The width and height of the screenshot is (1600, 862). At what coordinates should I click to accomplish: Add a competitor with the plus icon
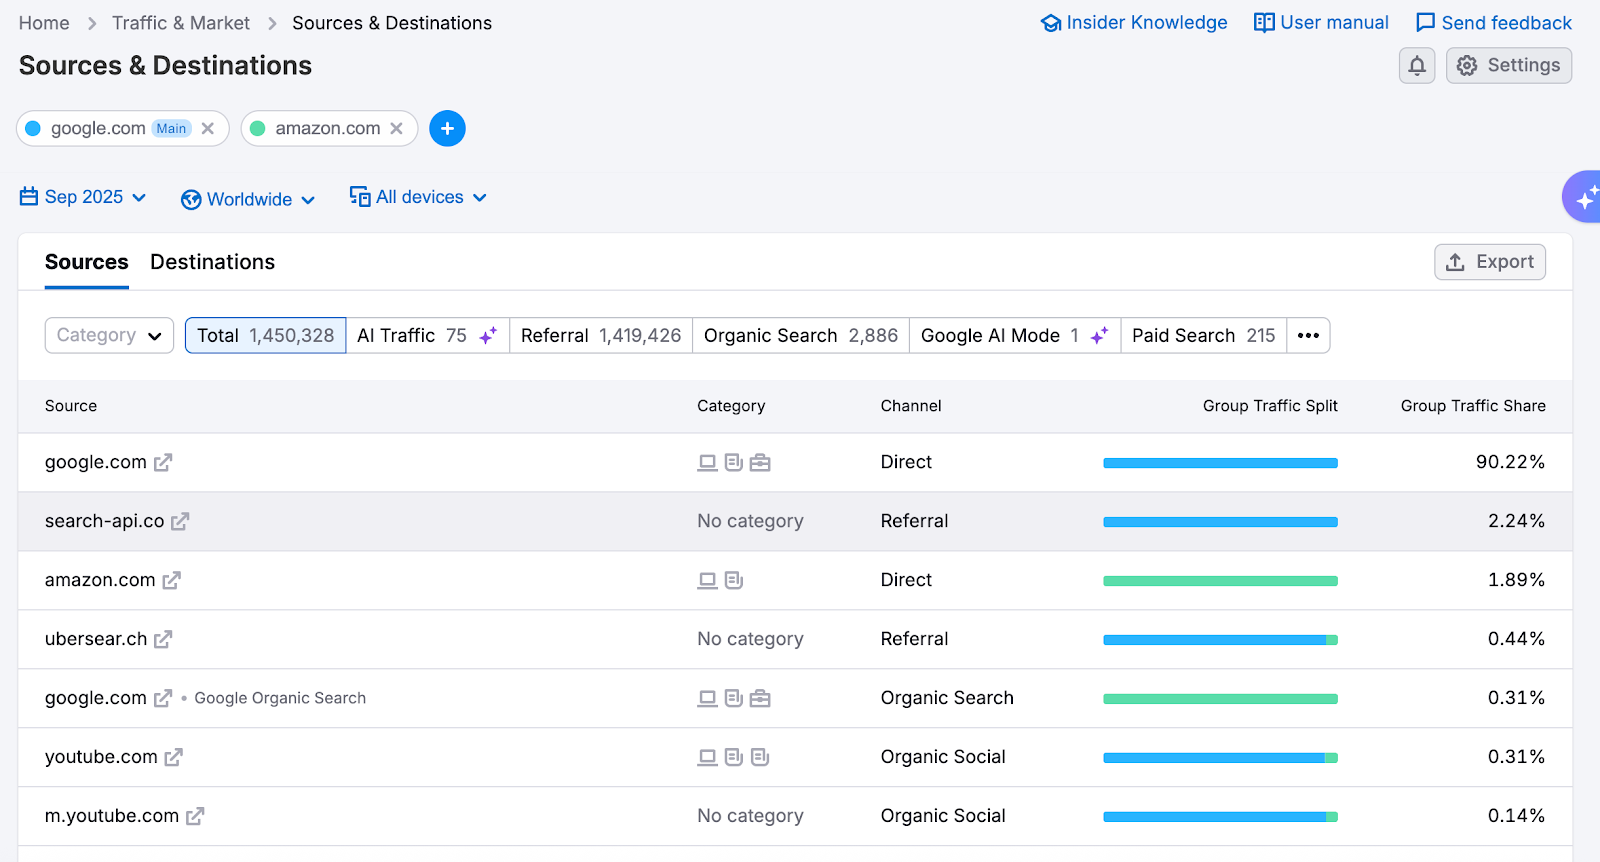(x=447, y=128)
